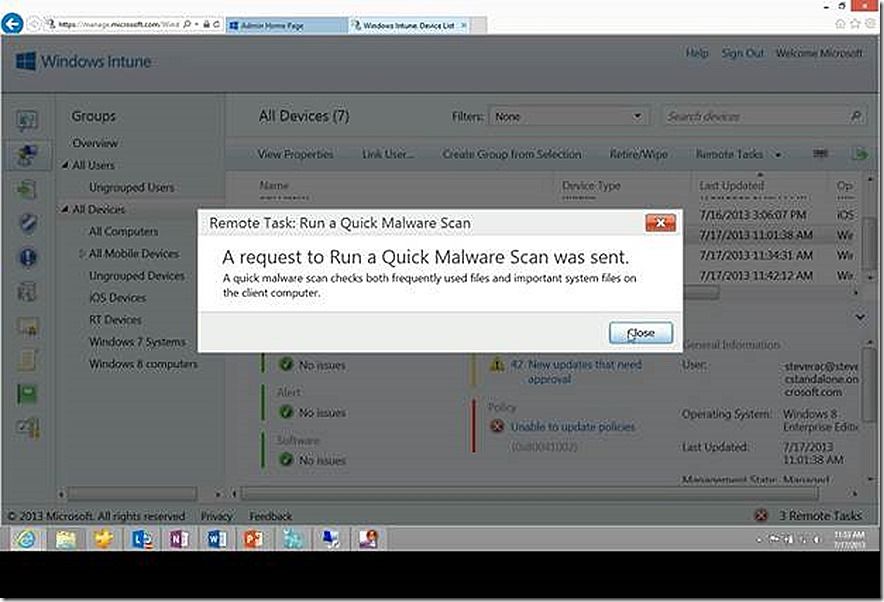Expand the All Mobile Devices node
The width and height of the screenshot is (884, 602).
pyautogui.click(x=82, y=254)
